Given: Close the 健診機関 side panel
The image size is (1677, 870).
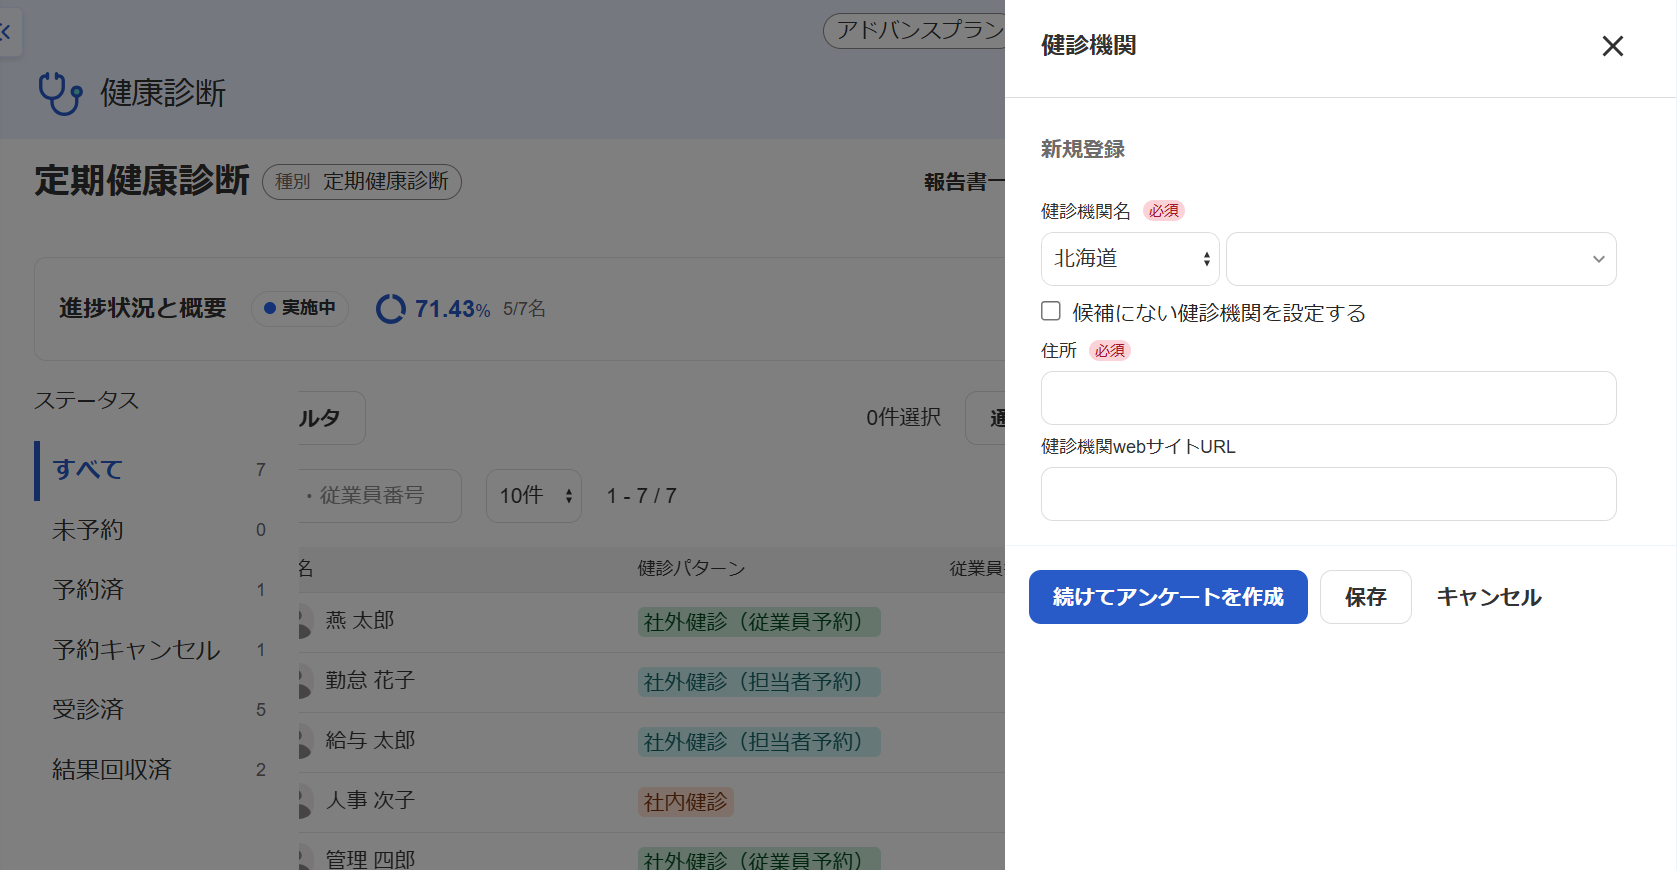Looking at the screenshot, I should coord(1612,46).
